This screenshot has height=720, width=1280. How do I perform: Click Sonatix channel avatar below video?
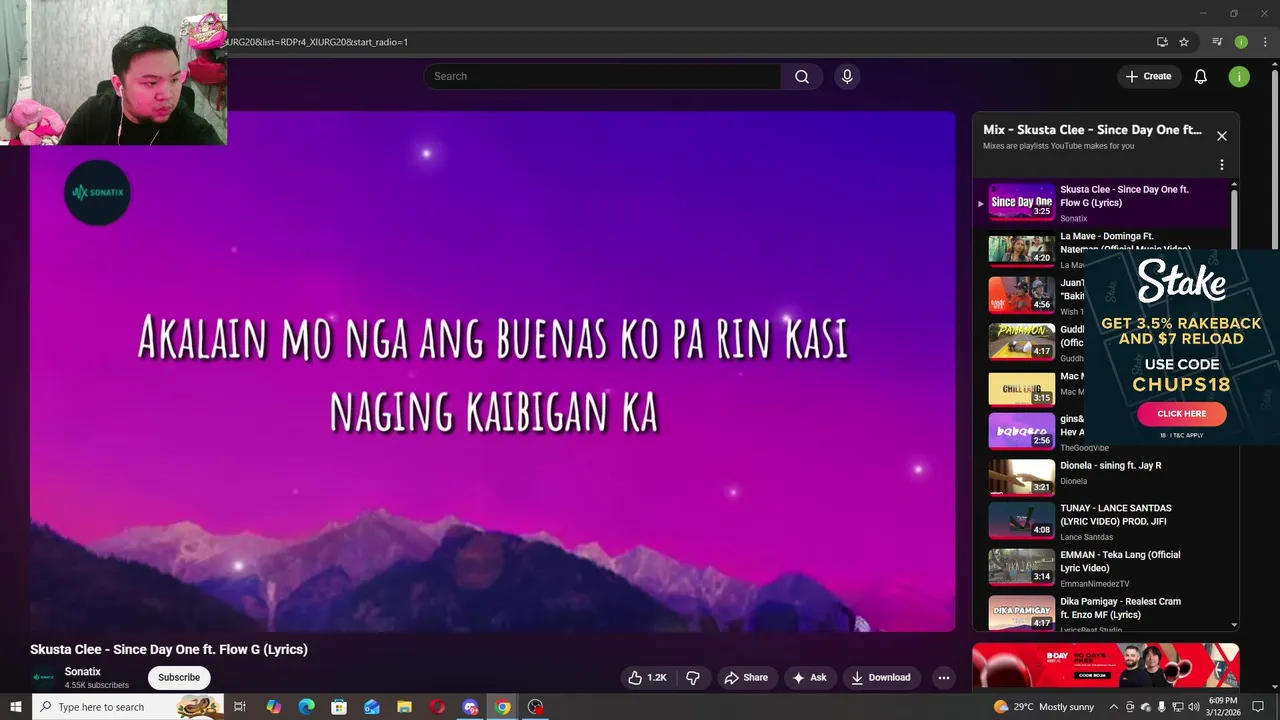click(x=43, y=677)
